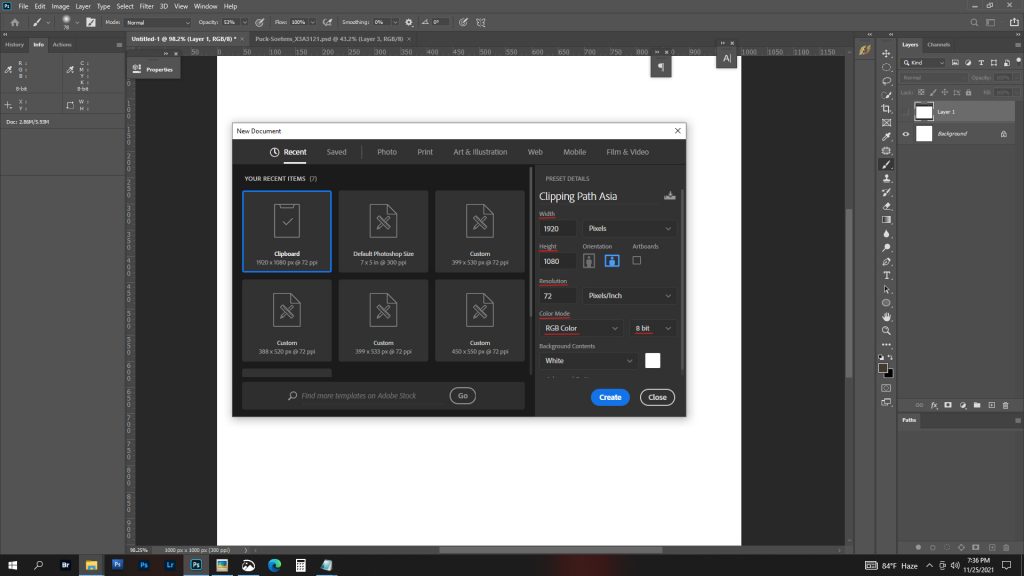Toggle airbrush build-up effect
1024x576 pixels.
pos(327,22)
